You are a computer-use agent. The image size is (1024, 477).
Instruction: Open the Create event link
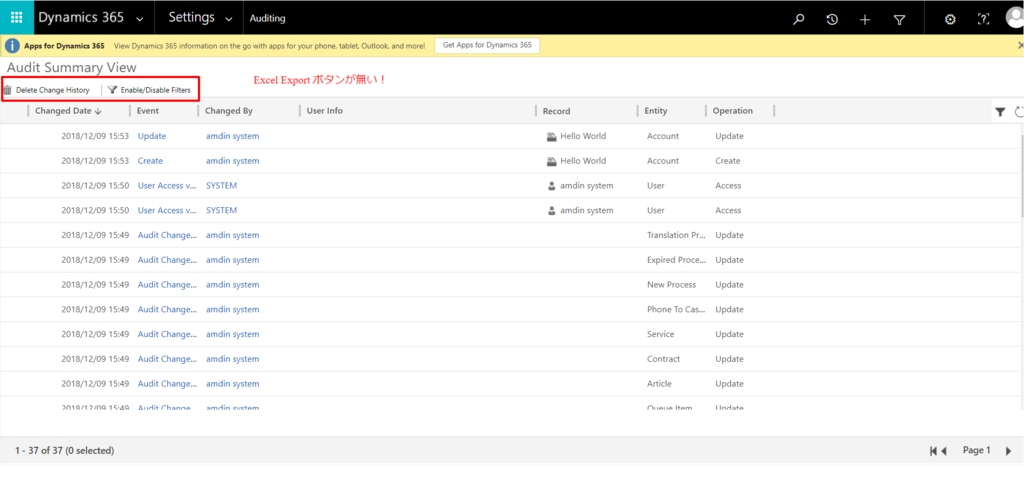(x=150, y=161)
